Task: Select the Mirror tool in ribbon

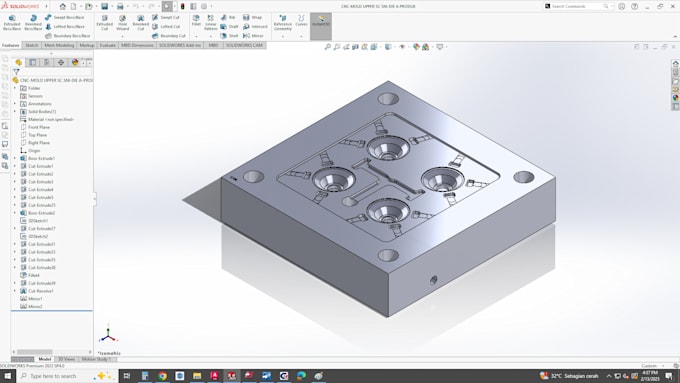Action: pyautogui.click(x=253, y=36)
